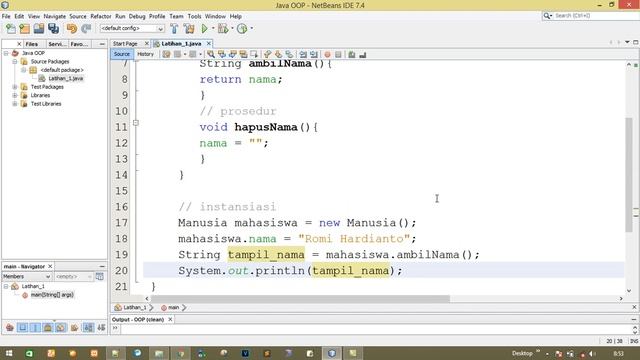Click the Find Next Occurrence icon
Screen dimensions: 640x360
click(x=233, y=54)
